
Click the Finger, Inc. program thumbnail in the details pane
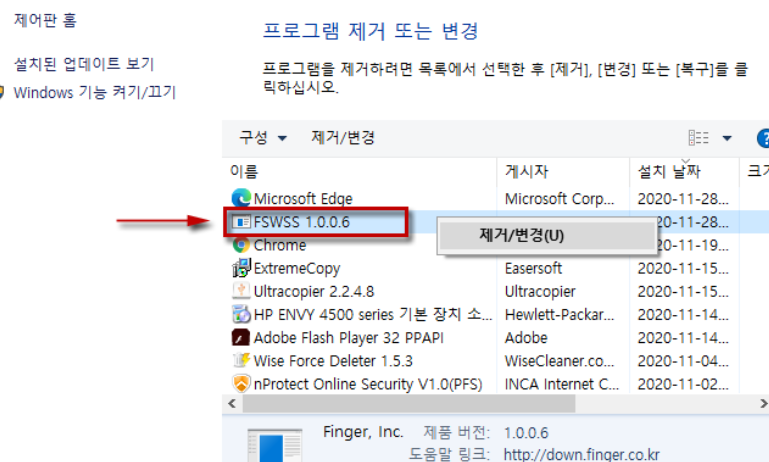point(275,445)
